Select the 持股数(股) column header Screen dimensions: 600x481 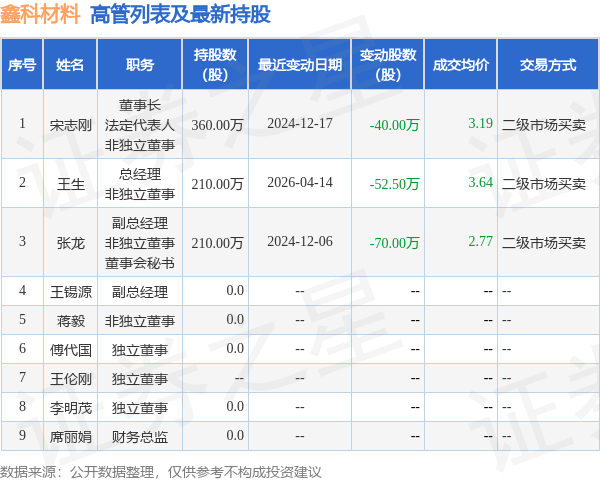(x=215, y=65)
